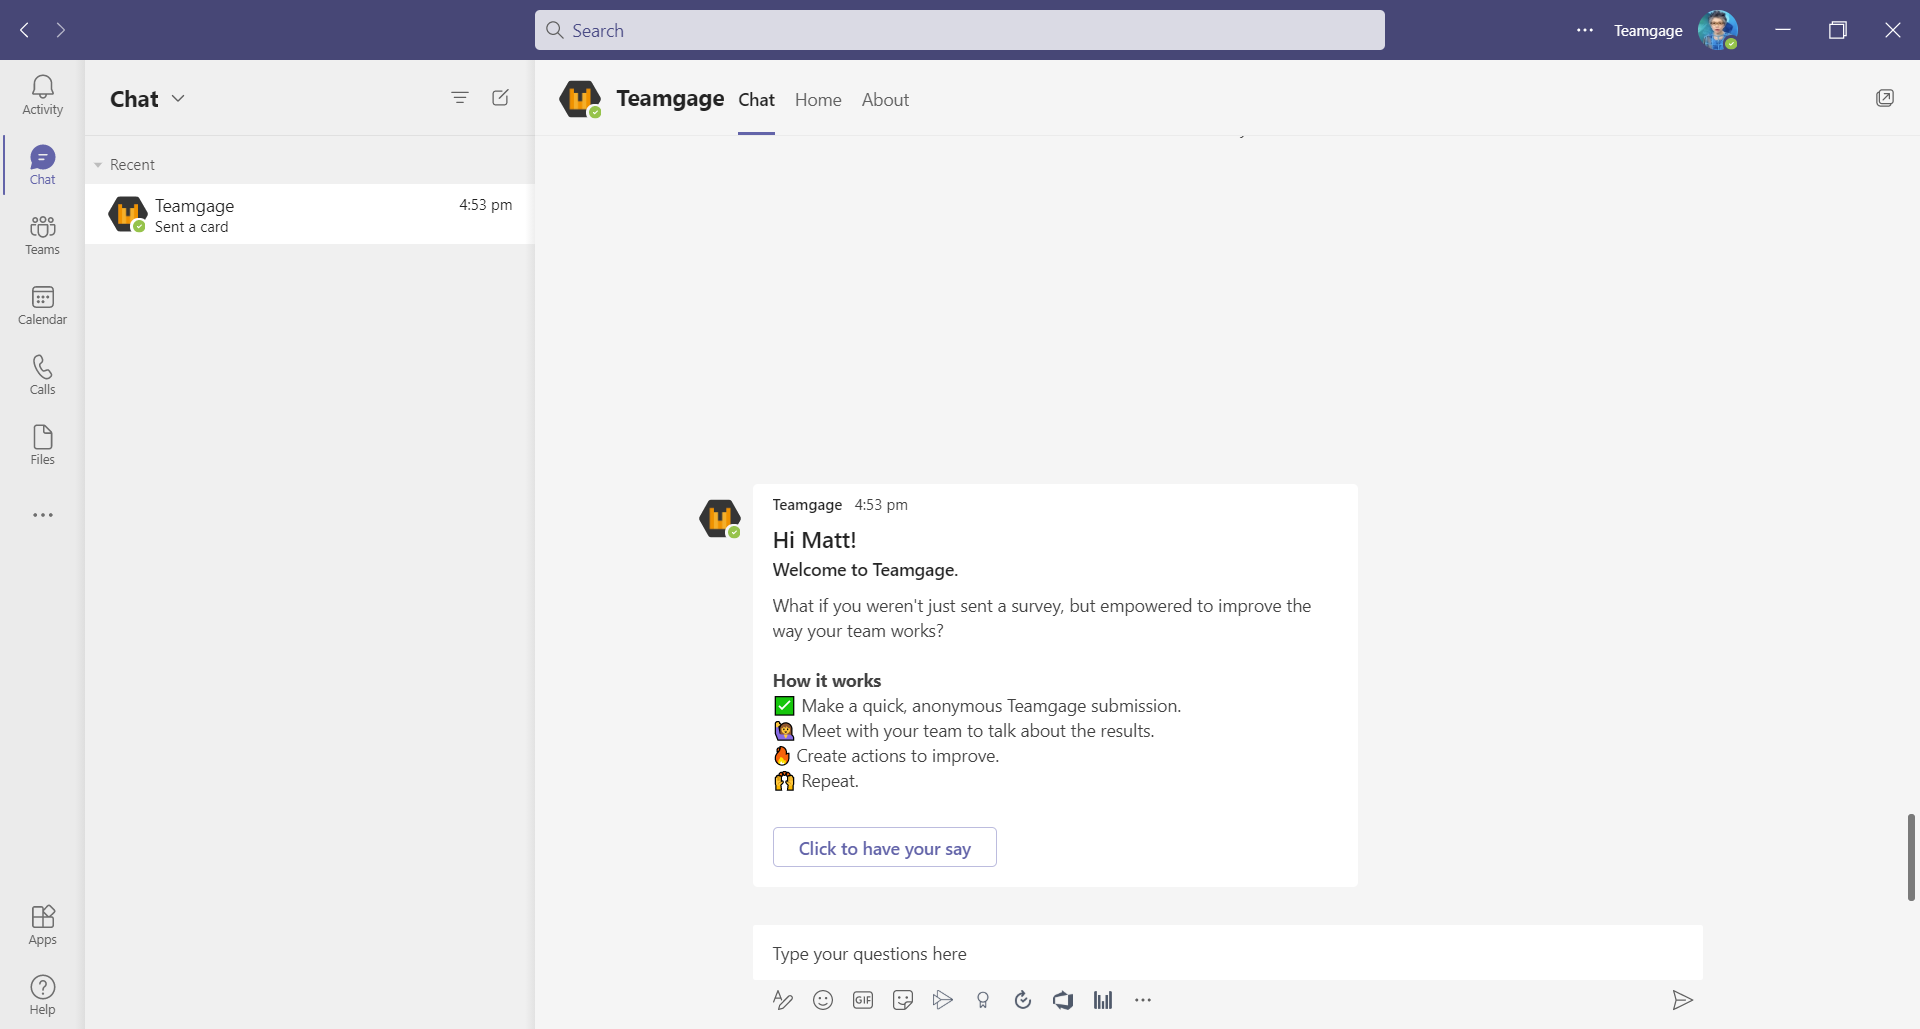
Task: Expand the Chat dropdown
Action: click(178, 98)
